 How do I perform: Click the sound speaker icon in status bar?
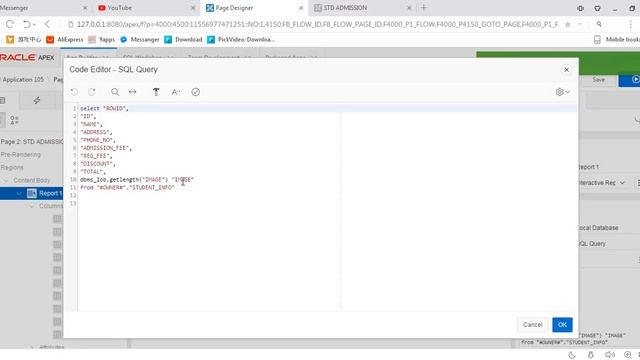click(x=609, y=355)
